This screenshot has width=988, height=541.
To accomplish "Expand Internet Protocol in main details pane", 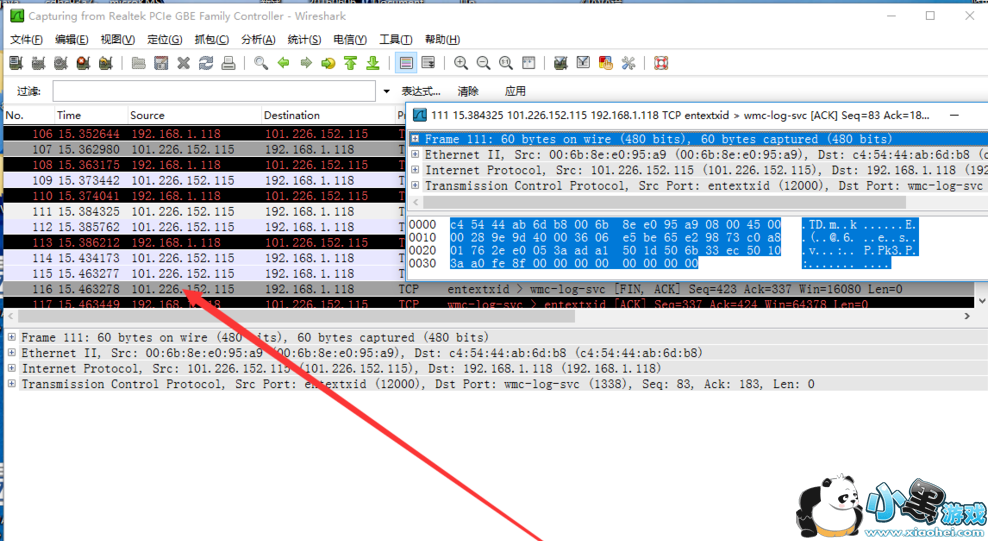I will point(11,368).
